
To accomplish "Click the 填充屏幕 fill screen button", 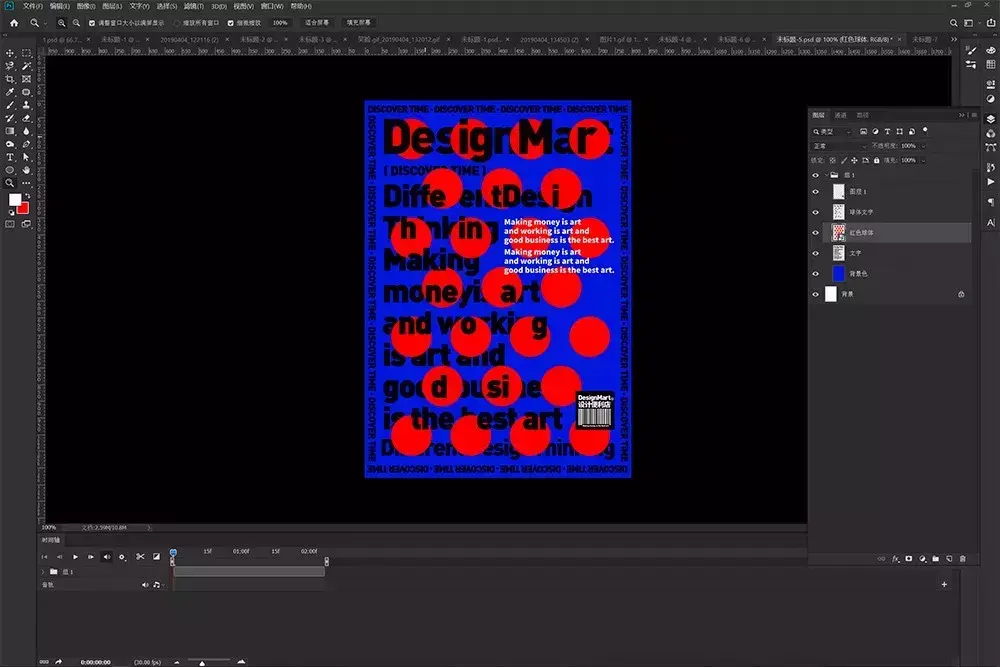I will coord(357,21).
